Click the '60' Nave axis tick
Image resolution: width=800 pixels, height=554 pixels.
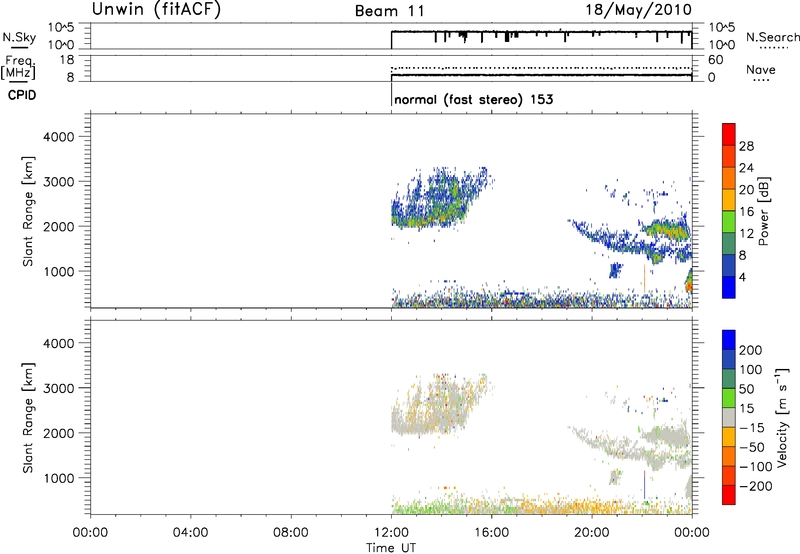715,60
